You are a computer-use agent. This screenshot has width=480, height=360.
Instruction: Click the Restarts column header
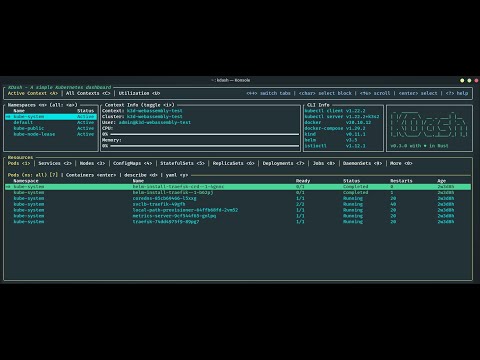401,181
